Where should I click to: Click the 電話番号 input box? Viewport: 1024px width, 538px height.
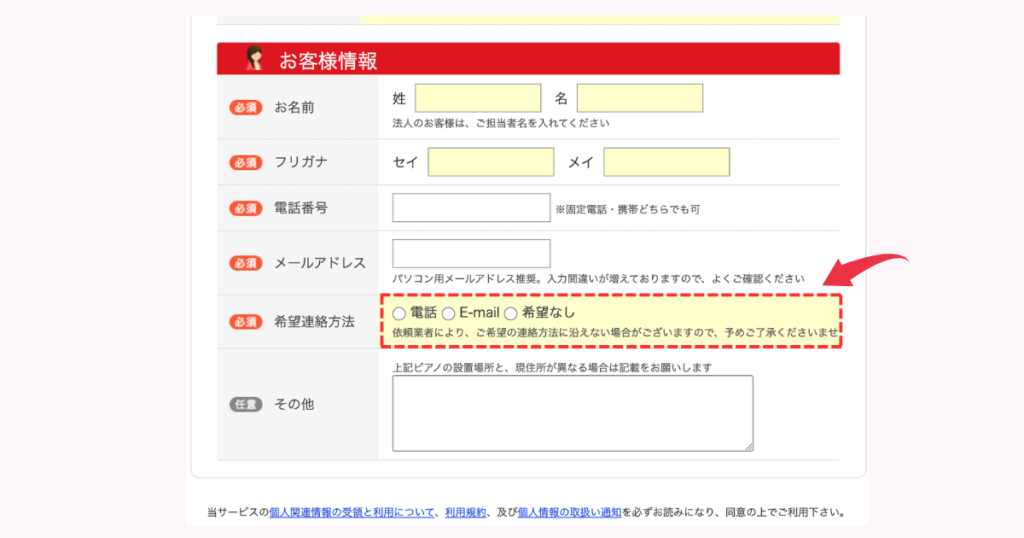(x=471, y=208)
